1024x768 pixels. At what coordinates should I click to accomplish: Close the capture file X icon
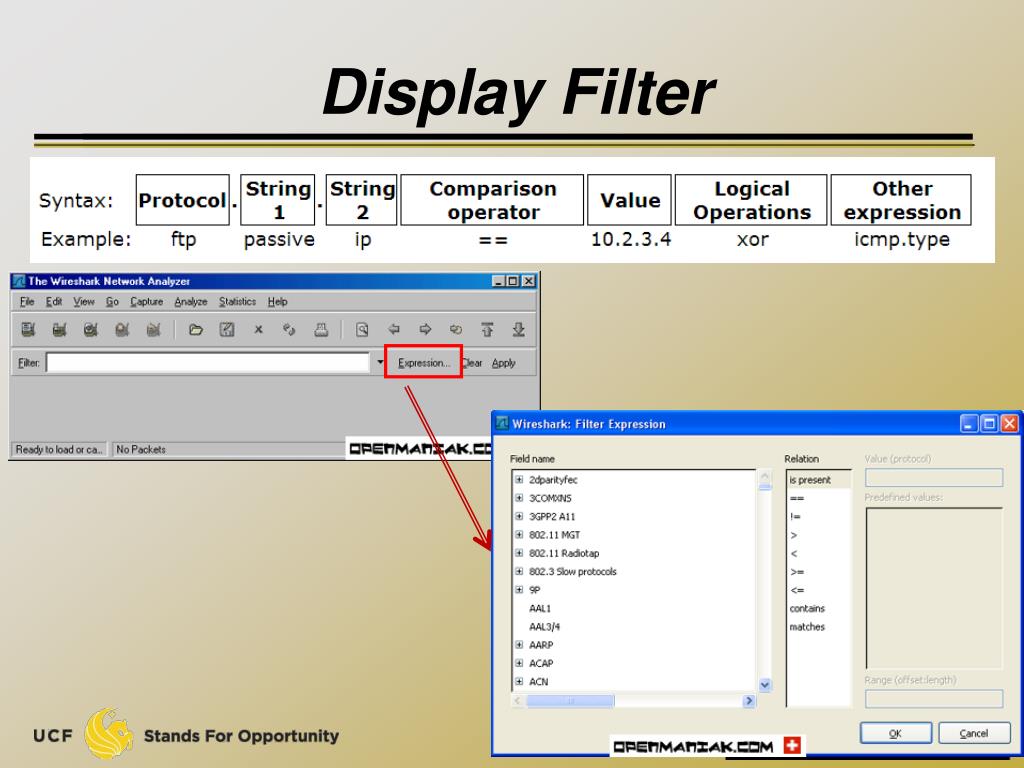point(259,330)
